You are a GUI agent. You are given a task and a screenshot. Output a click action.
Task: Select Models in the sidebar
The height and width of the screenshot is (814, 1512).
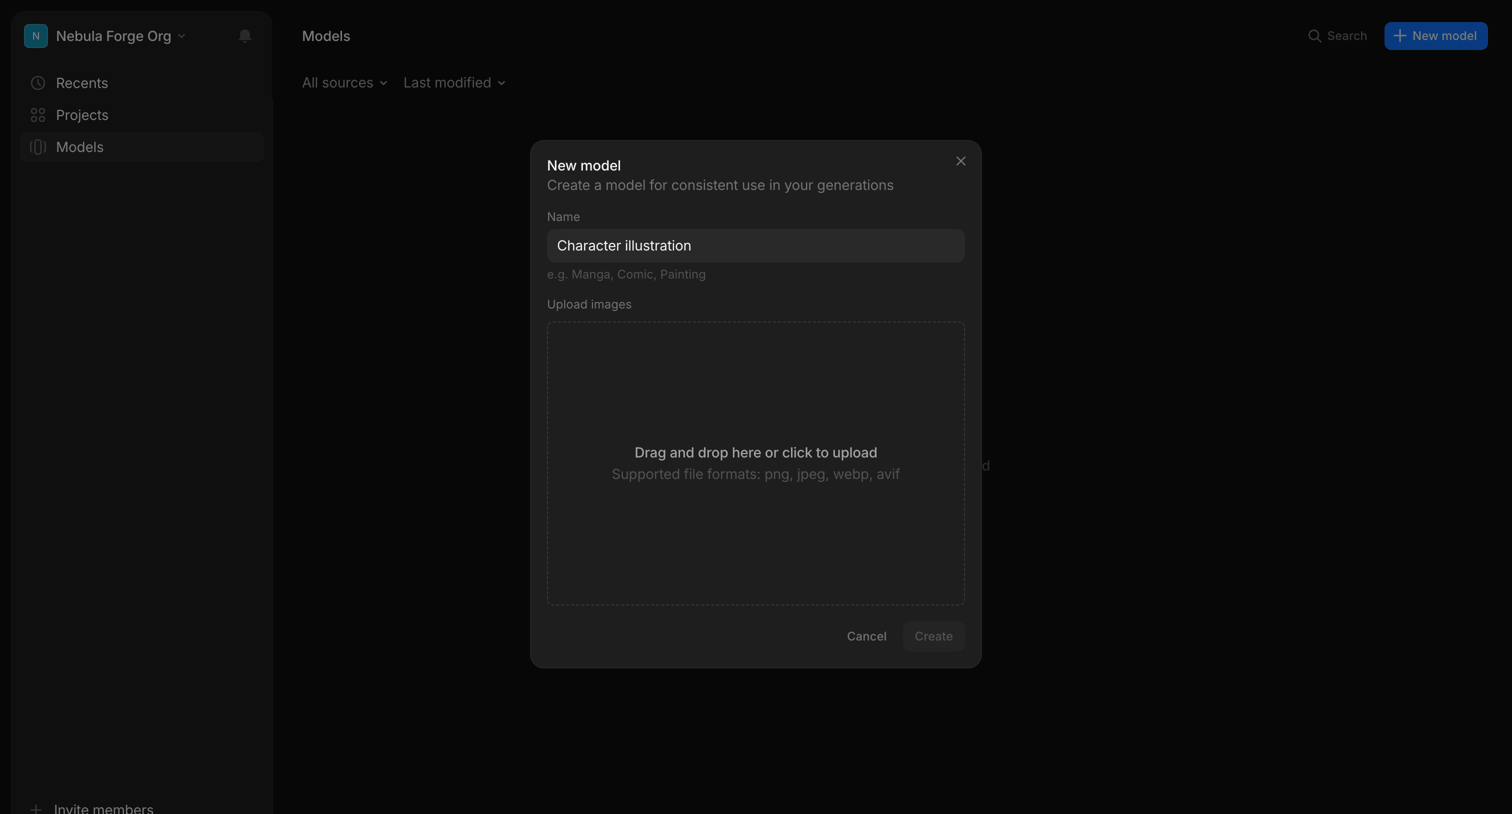point(142,147)
